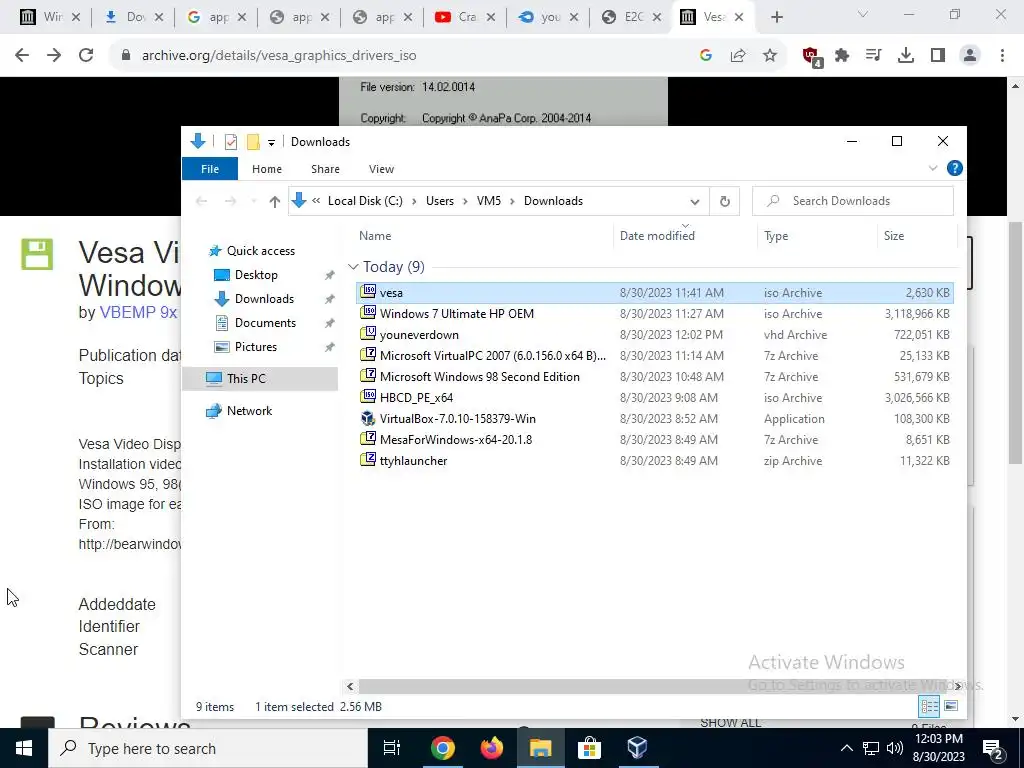Click the Search Downloads field
The height and width of the screenshot is (768, 1024).
(x=853, y=201)
